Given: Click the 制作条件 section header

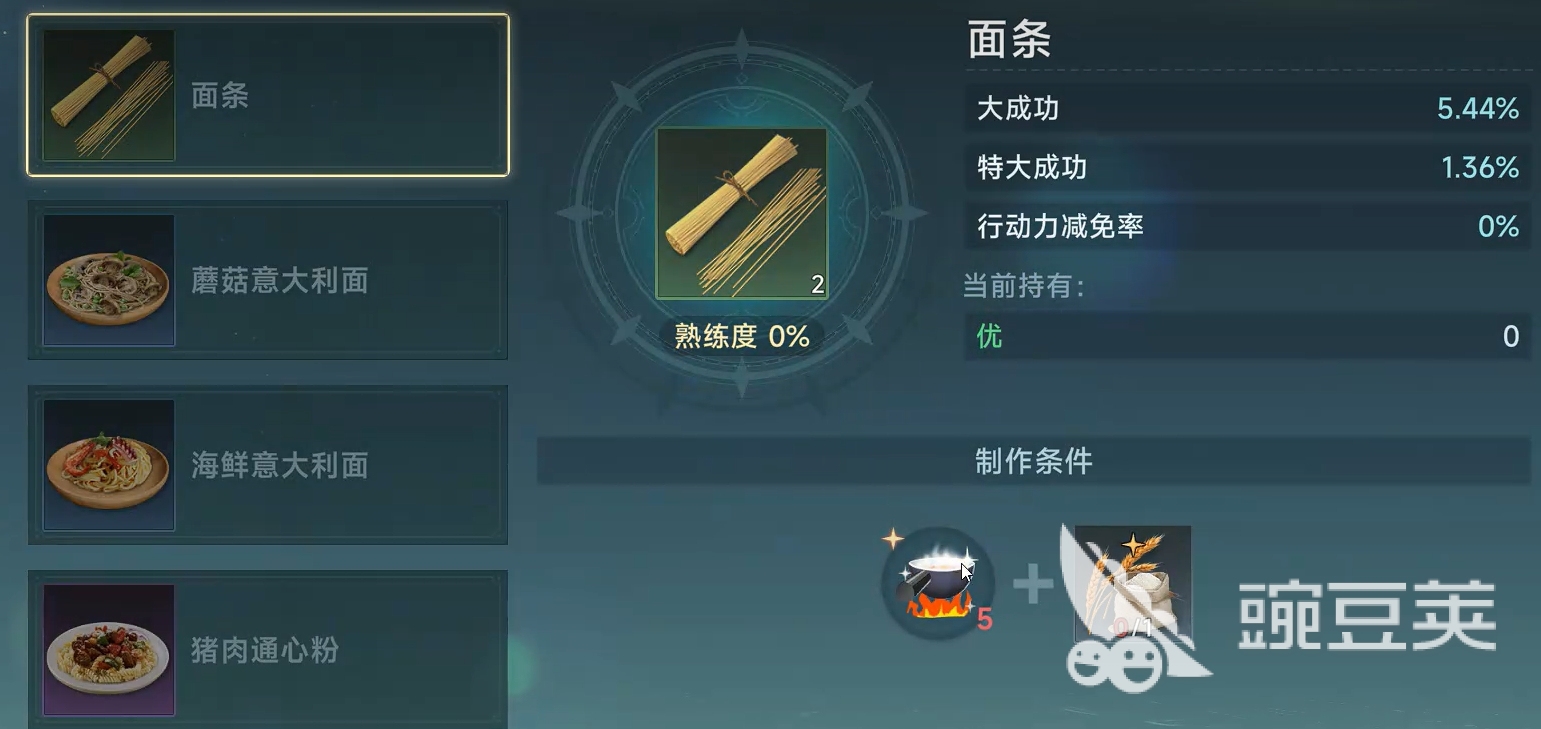Looking at the screenshot, I should (x=1034, y=461).
